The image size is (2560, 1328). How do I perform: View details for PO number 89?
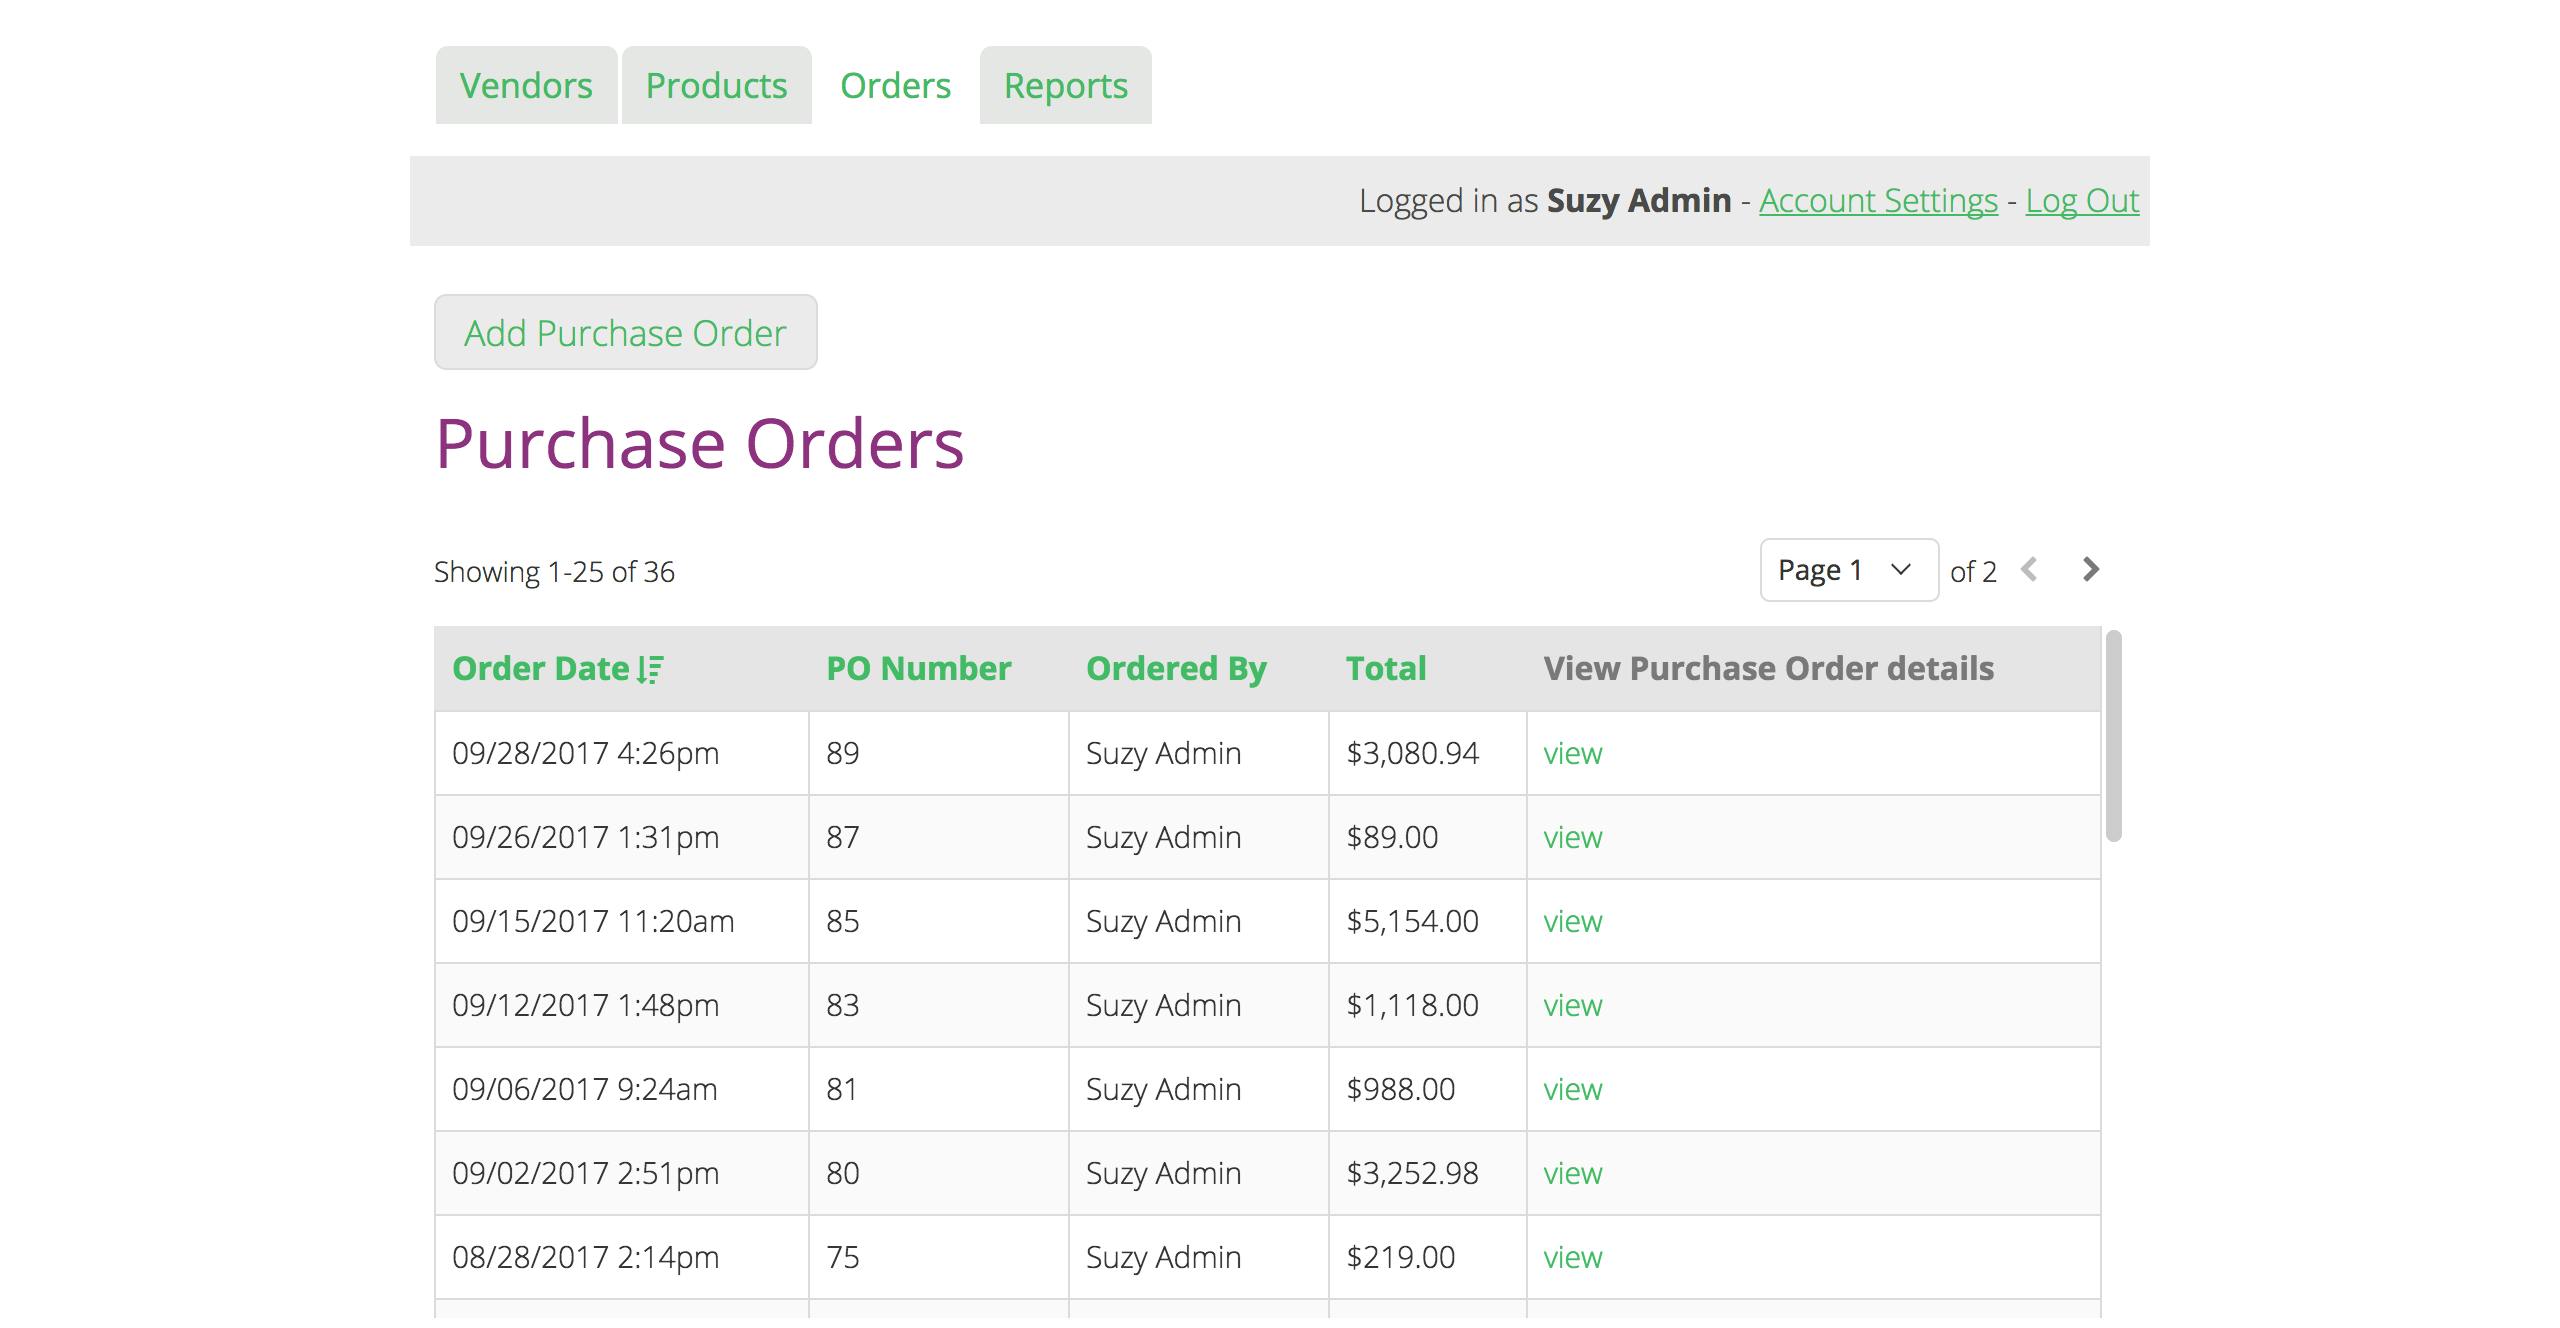[x=1572, y=754]
